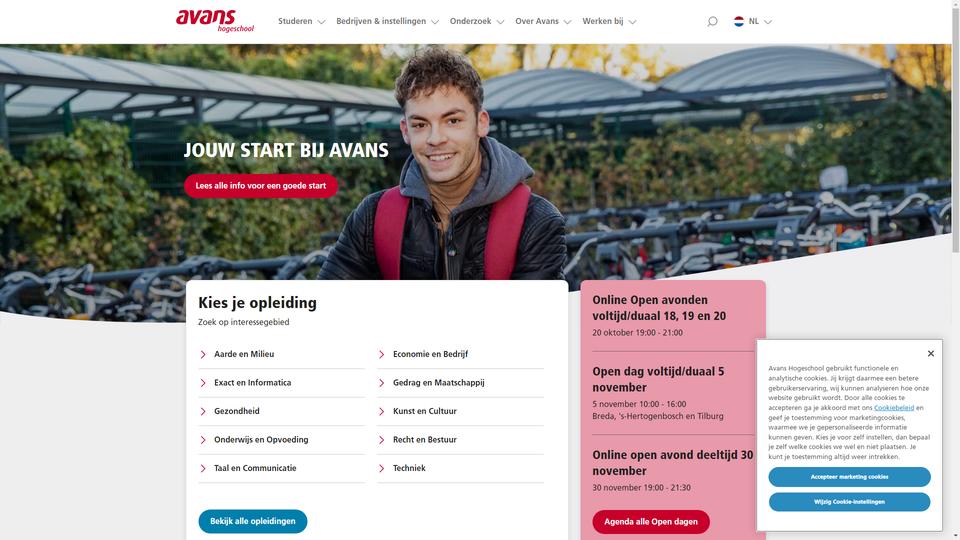The width and height of the screenshot is (960, 540).
Task: Open the search magnifier icon
Action: 712,21
